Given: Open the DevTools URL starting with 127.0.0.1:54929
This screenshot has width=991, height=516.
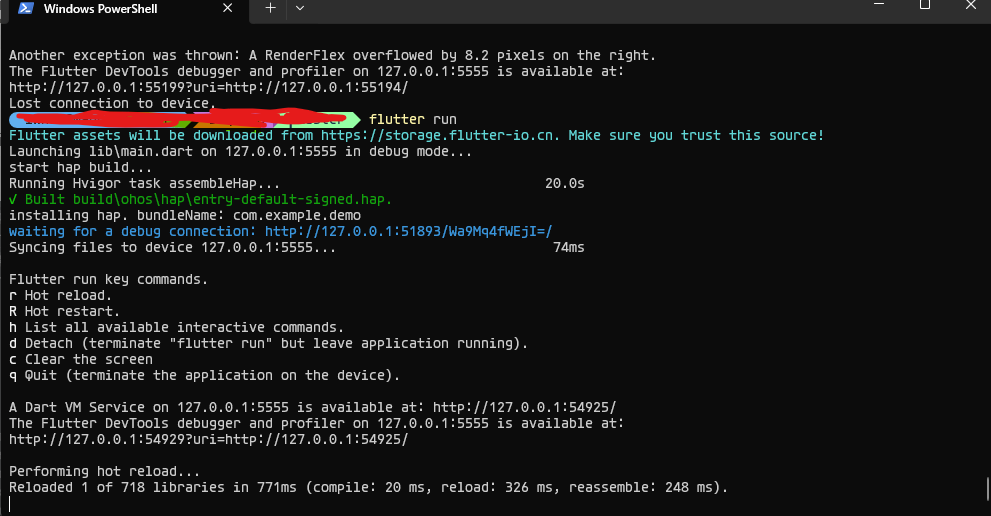Looking at the screenshot, I should click(x=209, y=439).
